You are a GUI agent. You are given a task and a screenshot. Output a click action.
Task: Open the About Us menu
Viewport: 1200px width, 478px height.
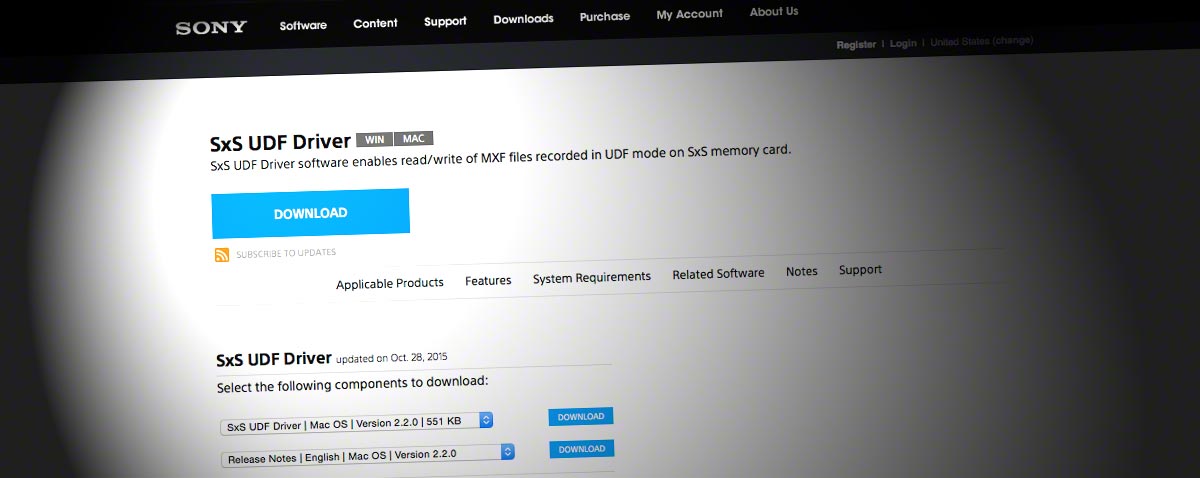click(774, 12)
